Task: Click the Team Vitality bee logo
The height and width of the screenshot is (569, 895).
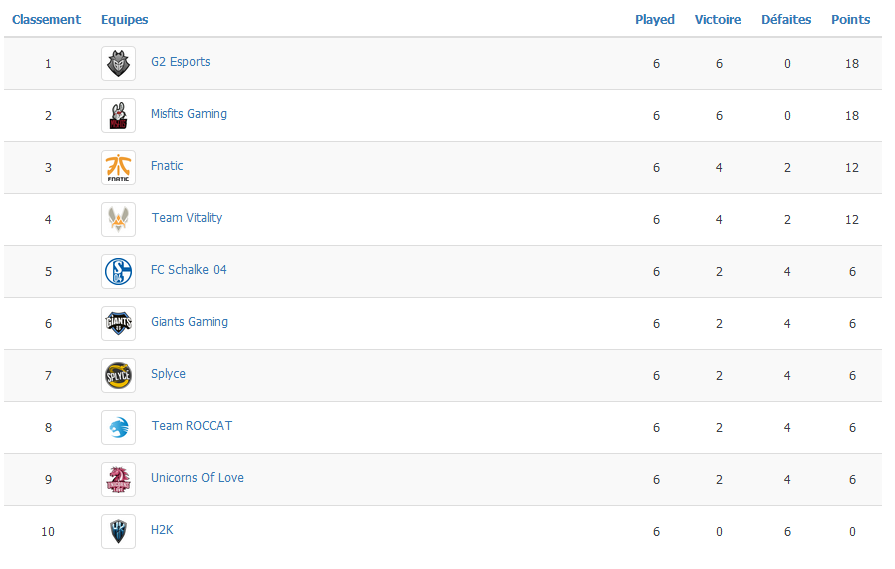Action: (118, 219)
